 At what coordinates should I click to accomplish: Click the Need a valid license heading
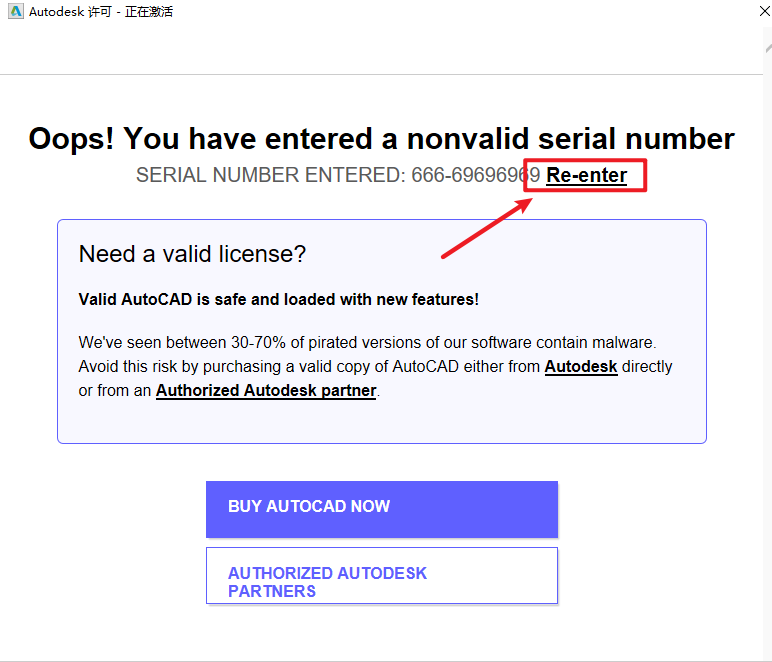tap(192, 254)
